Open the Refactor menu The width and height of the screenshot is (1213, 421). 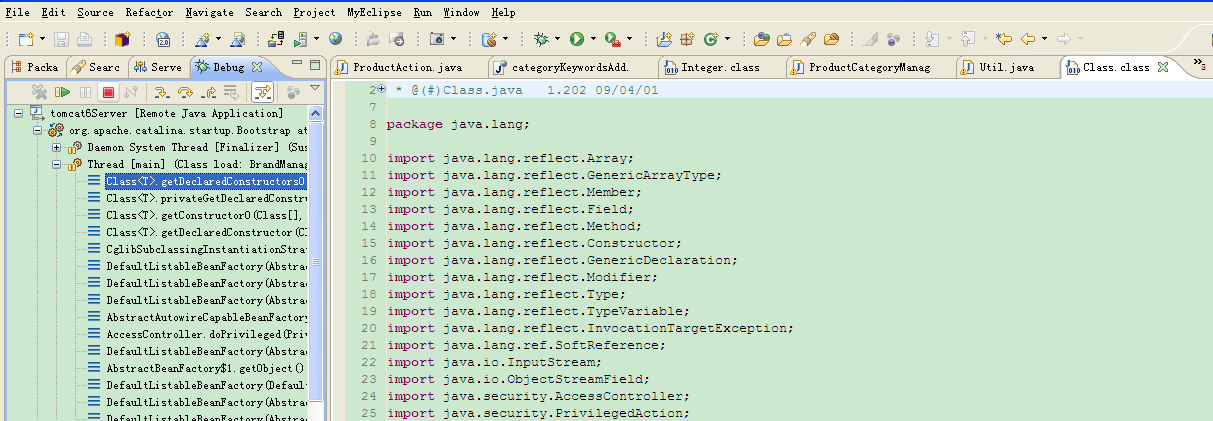point(148,12)
